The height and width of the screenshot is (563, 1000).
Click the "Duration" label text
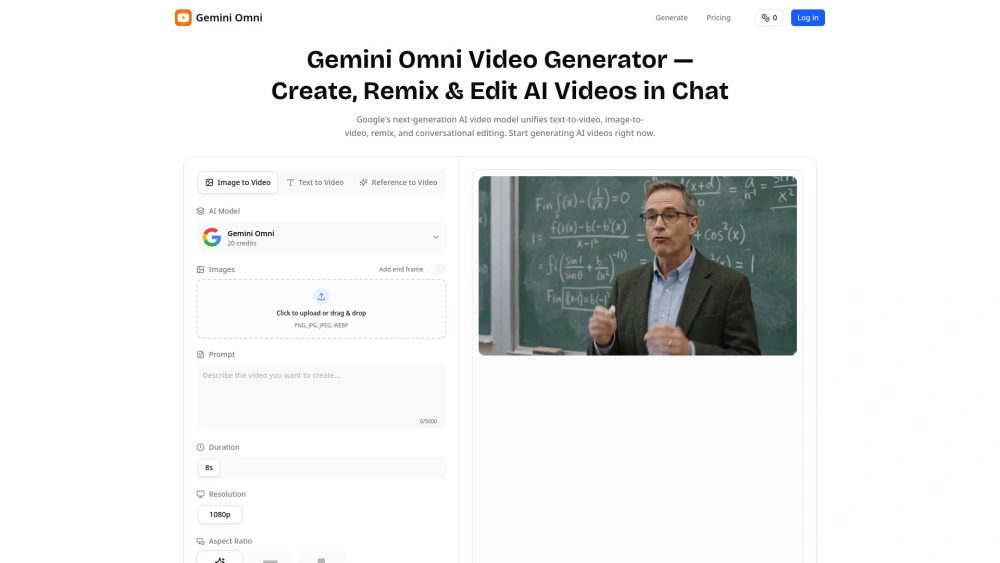pos(224,448)
